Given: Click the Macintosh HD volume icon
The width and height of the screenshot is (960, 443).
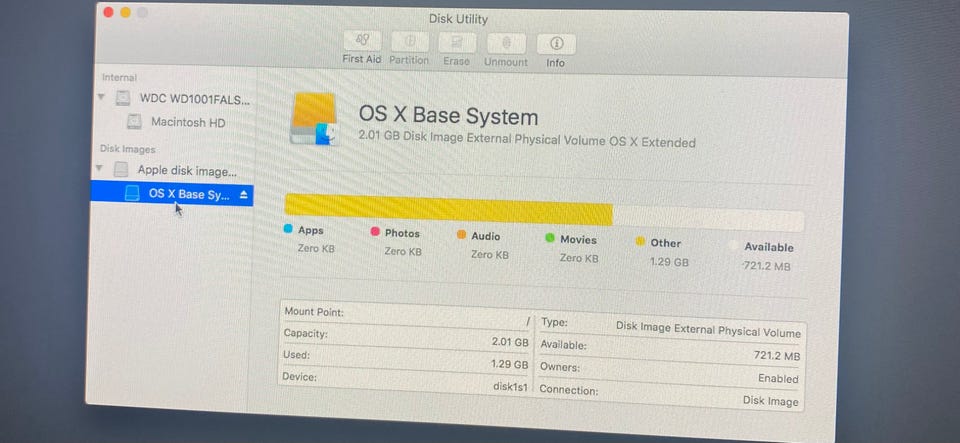Looking at the screenshot, I should click(x=134, y=122).
